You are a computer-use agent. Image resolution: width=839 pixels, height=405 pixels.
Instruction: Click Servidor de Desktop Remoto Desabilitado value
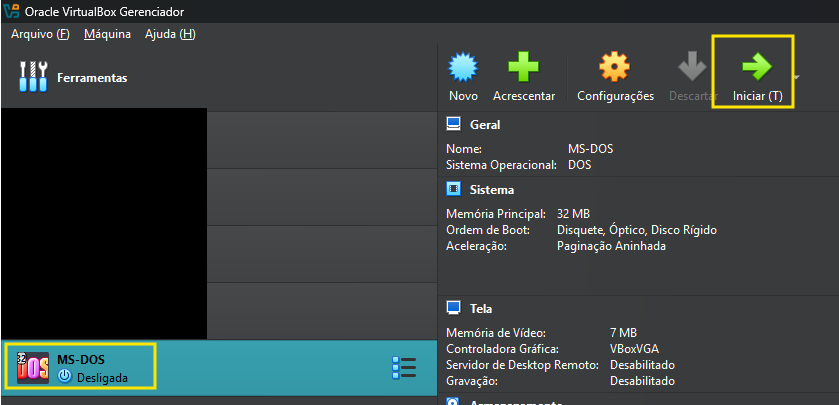click(642, 365)
